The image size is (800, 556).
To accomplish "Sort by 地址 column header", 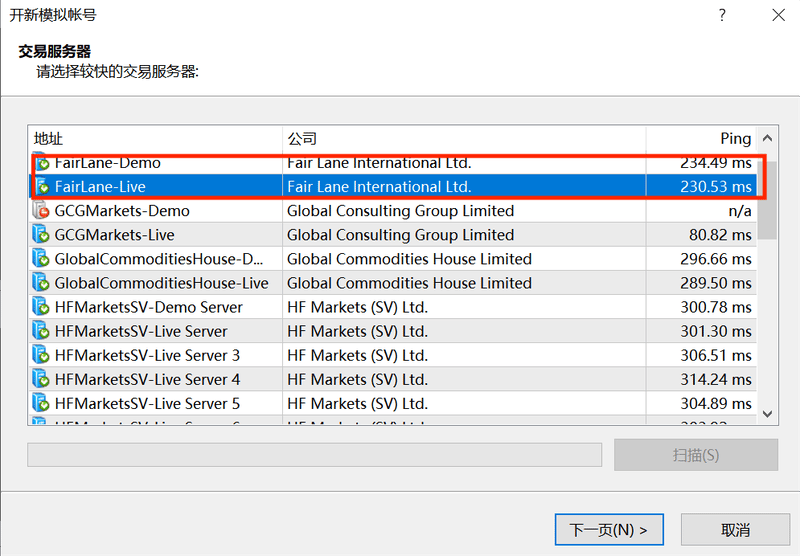I will click(x=155, y=138).
